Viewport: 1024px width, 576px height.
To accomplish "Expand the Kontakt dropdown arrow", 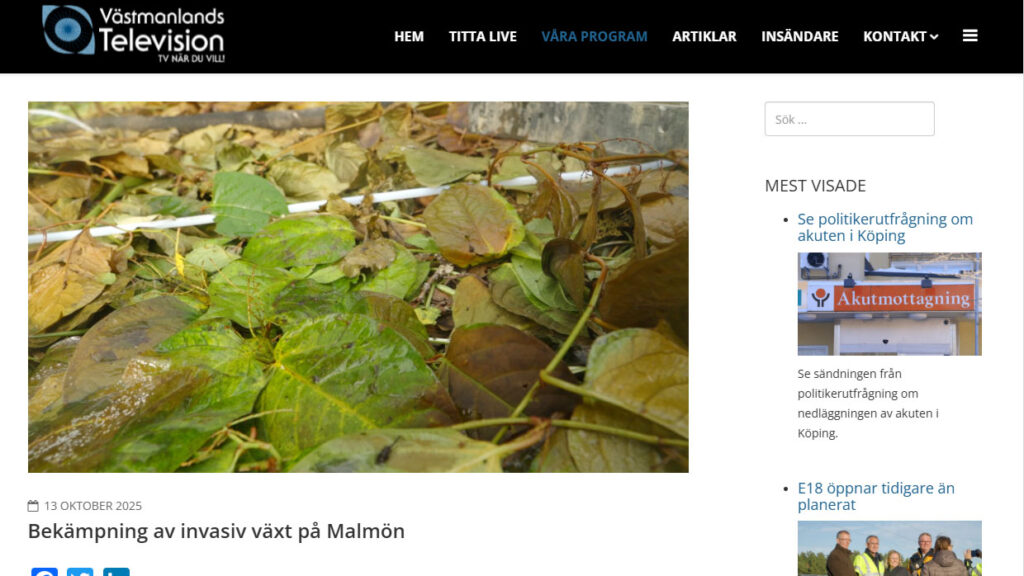I will point(934,37).
